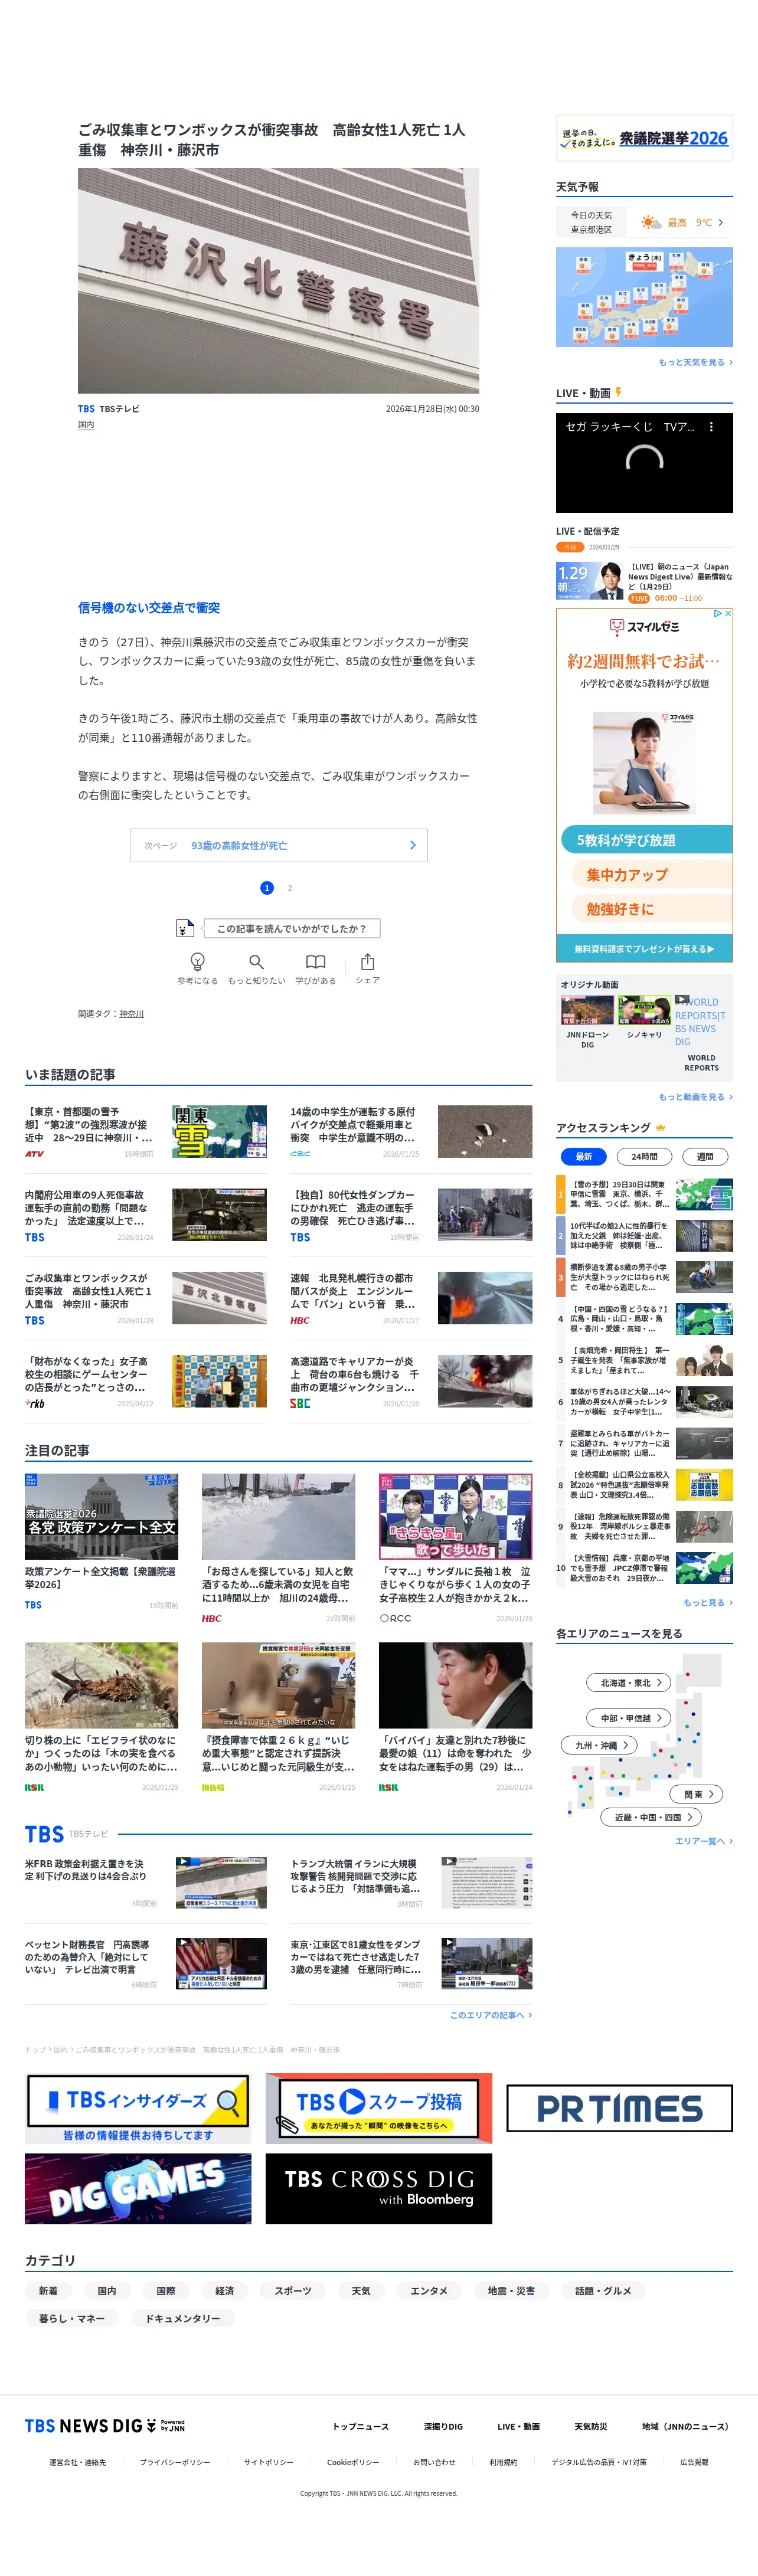Choose the 経済 category pill
Image resolution: width=758 pixels, height=2576 pixels.
click(x=225, y=2291)
